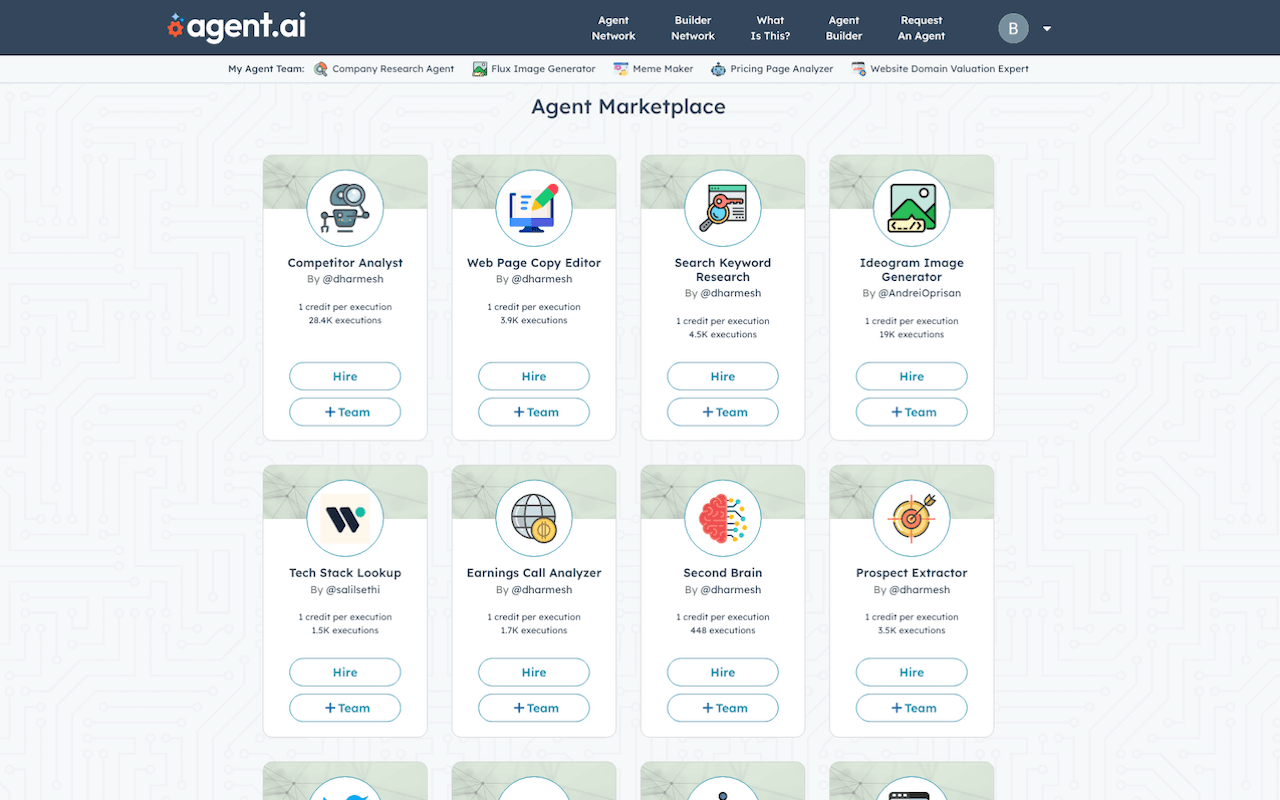The height and width of the screenshot is (800, 1280).
Task: Open the Website Domain Valuation Expert icon
Action: click(x=857, y=68)
